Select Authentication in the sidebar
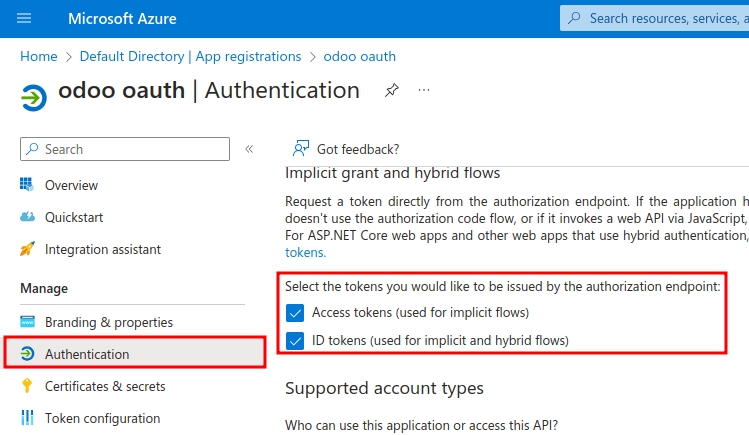 click(87, 354)
